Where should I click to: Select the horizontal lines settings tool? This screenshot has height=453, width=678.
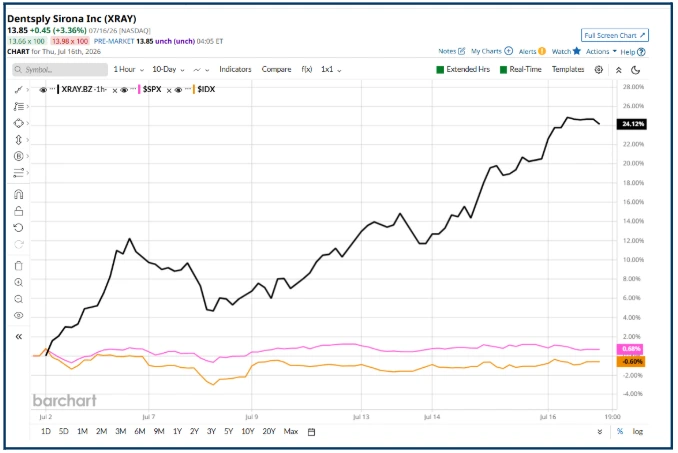(19, 173)
